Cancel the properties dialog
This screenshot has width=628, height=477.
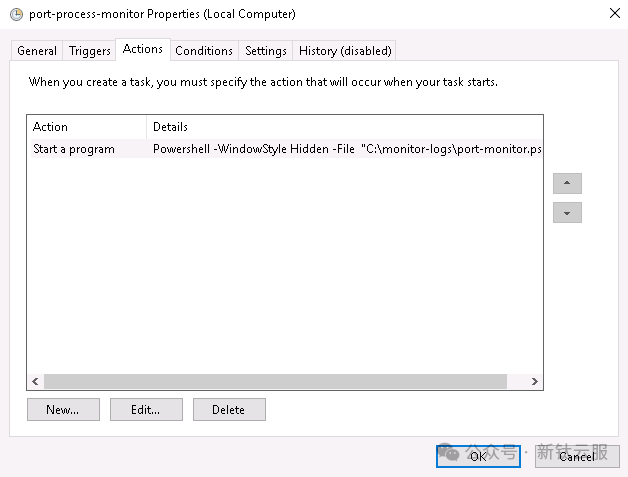(577, 456)
